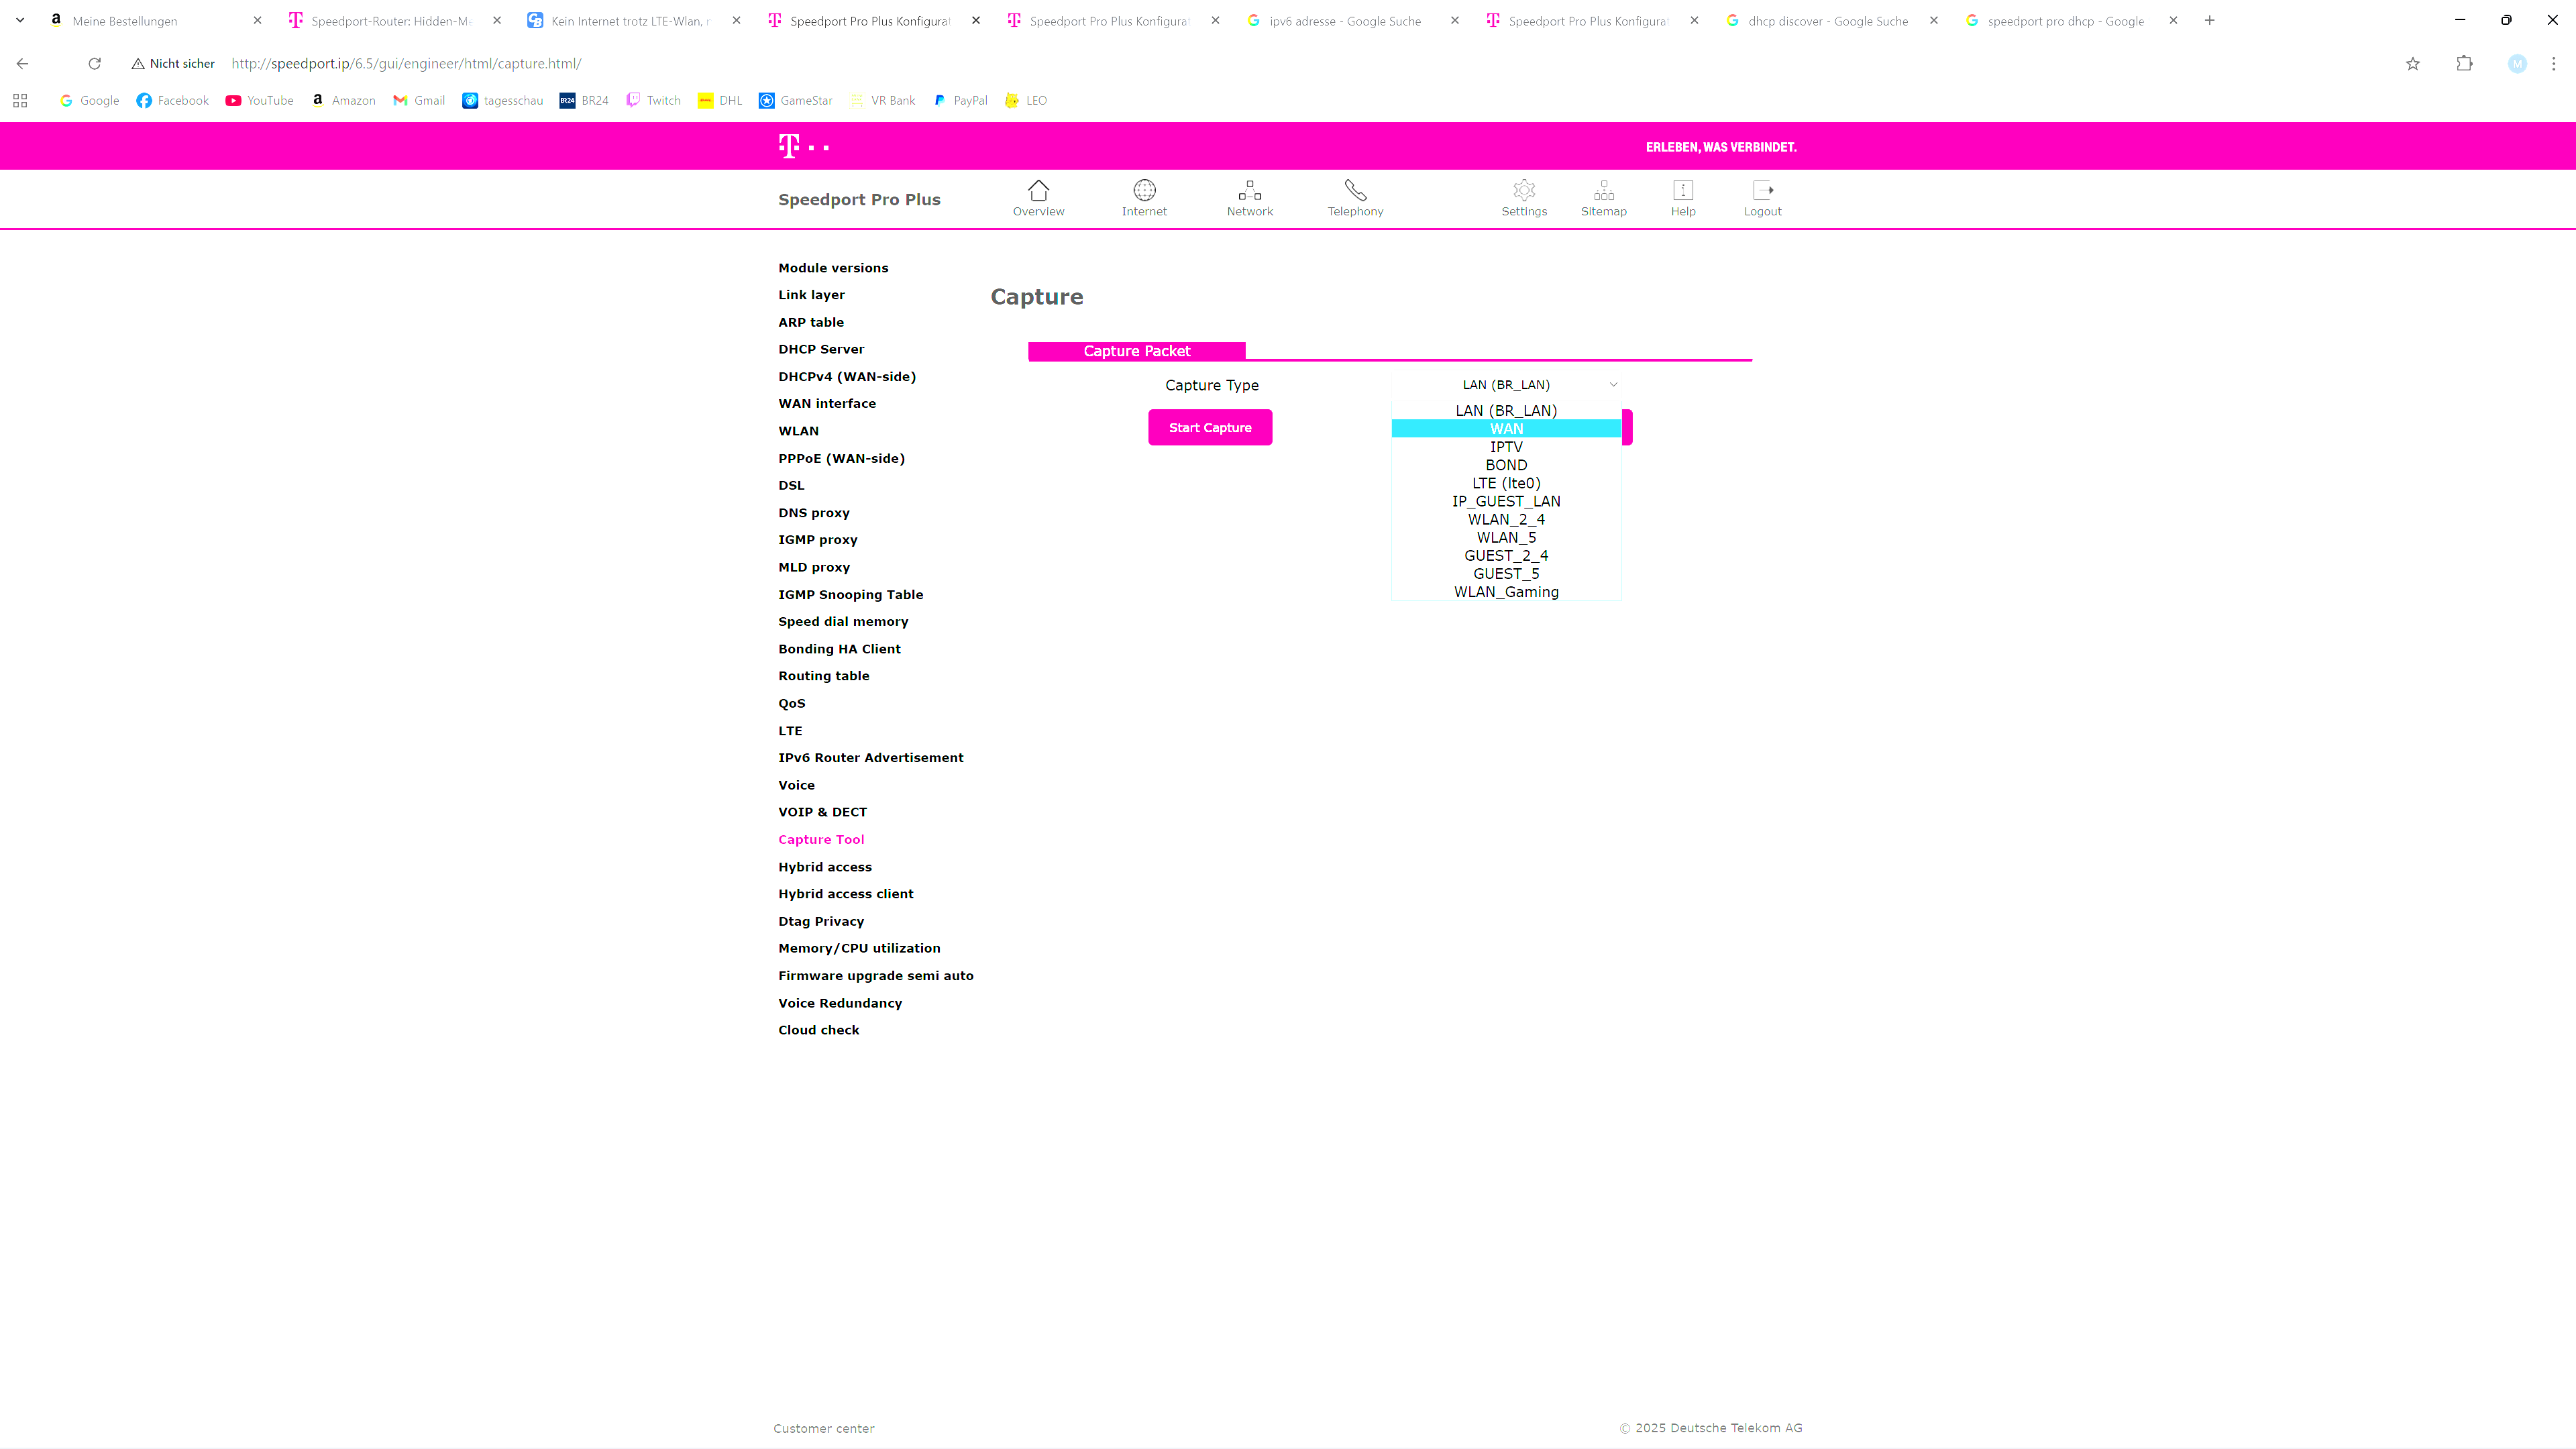Open the Routing table sidebar link

(823, 676)
